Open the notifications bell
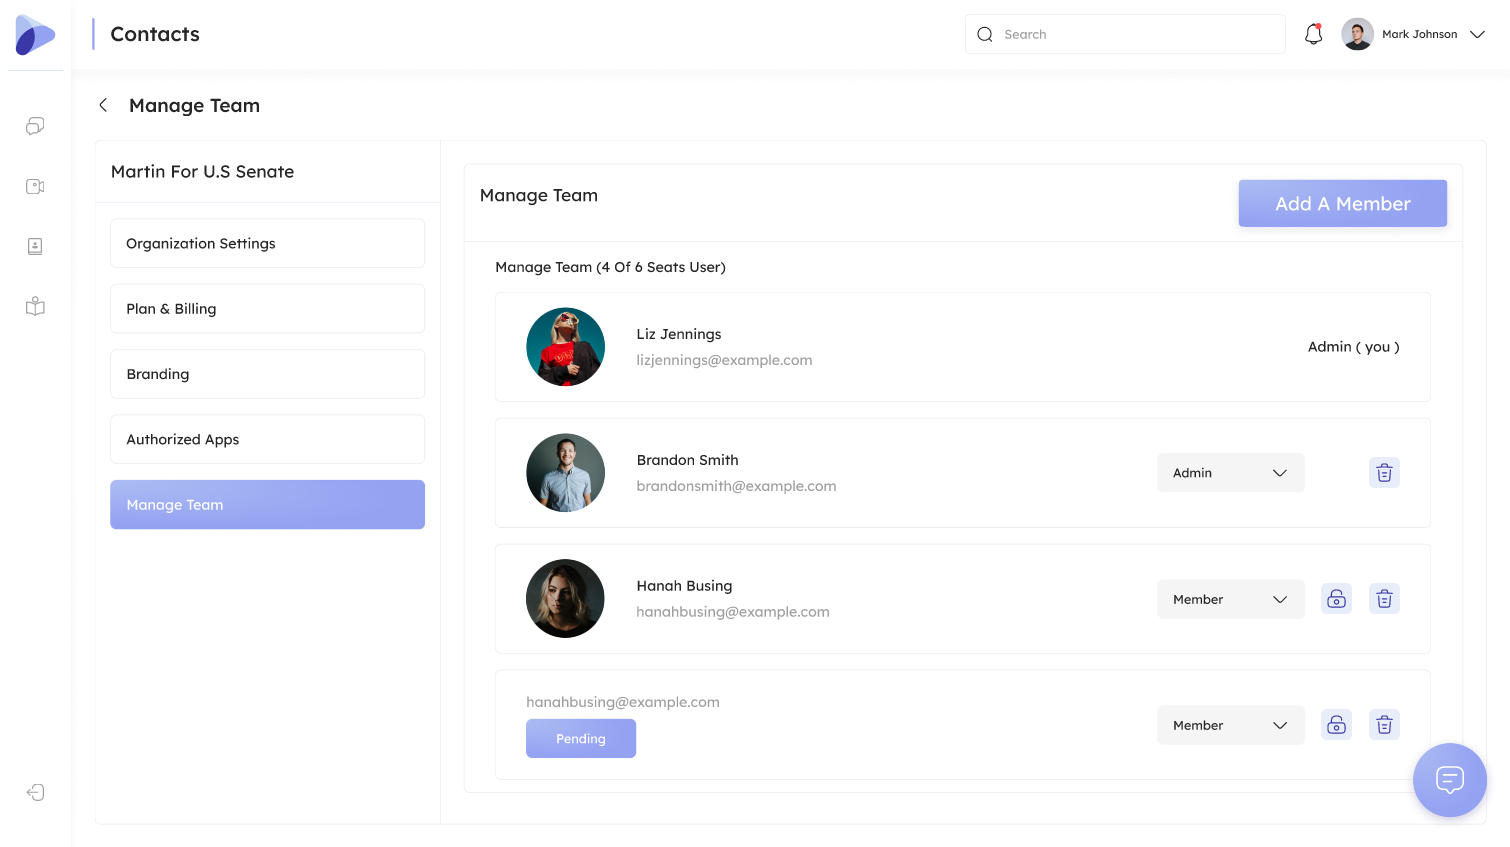 1314,34
